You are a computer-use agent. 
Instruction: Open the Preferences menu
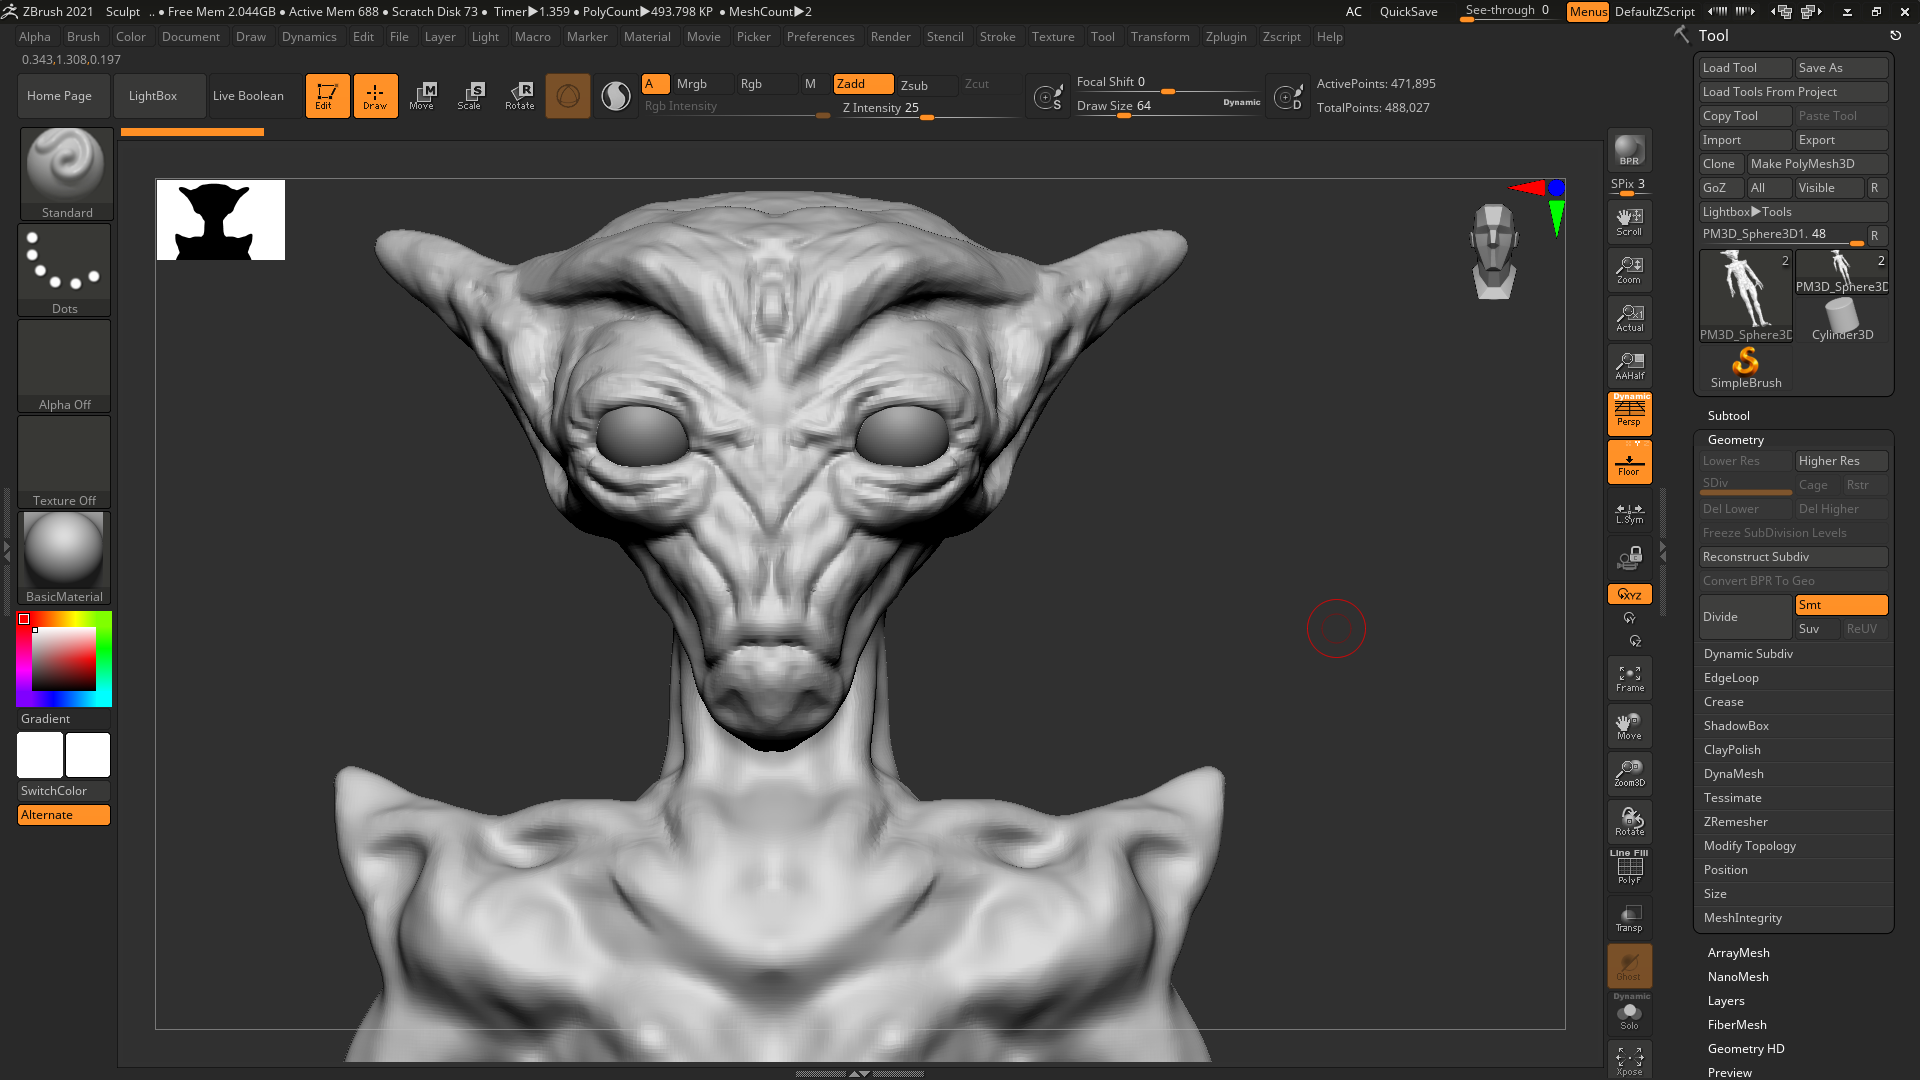click(820, 37)
